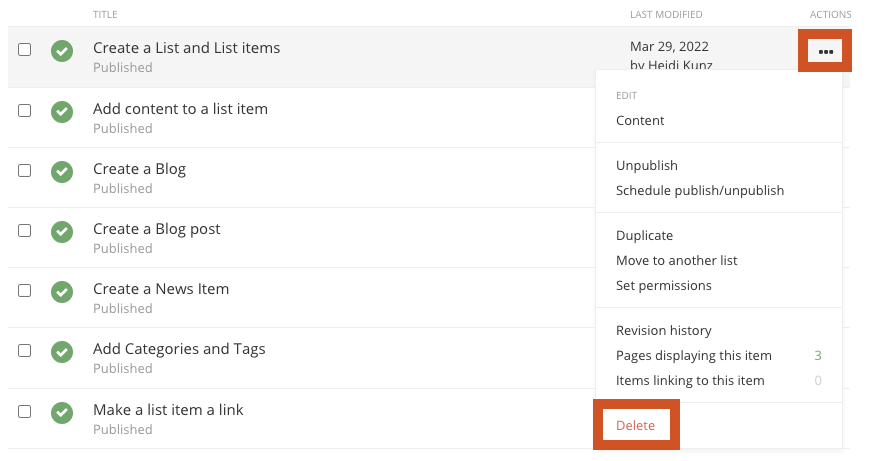This screenshot has height=461, width=879.
Task: Click green check icon for Create a List and List items
Action: [x=62, y=51]
